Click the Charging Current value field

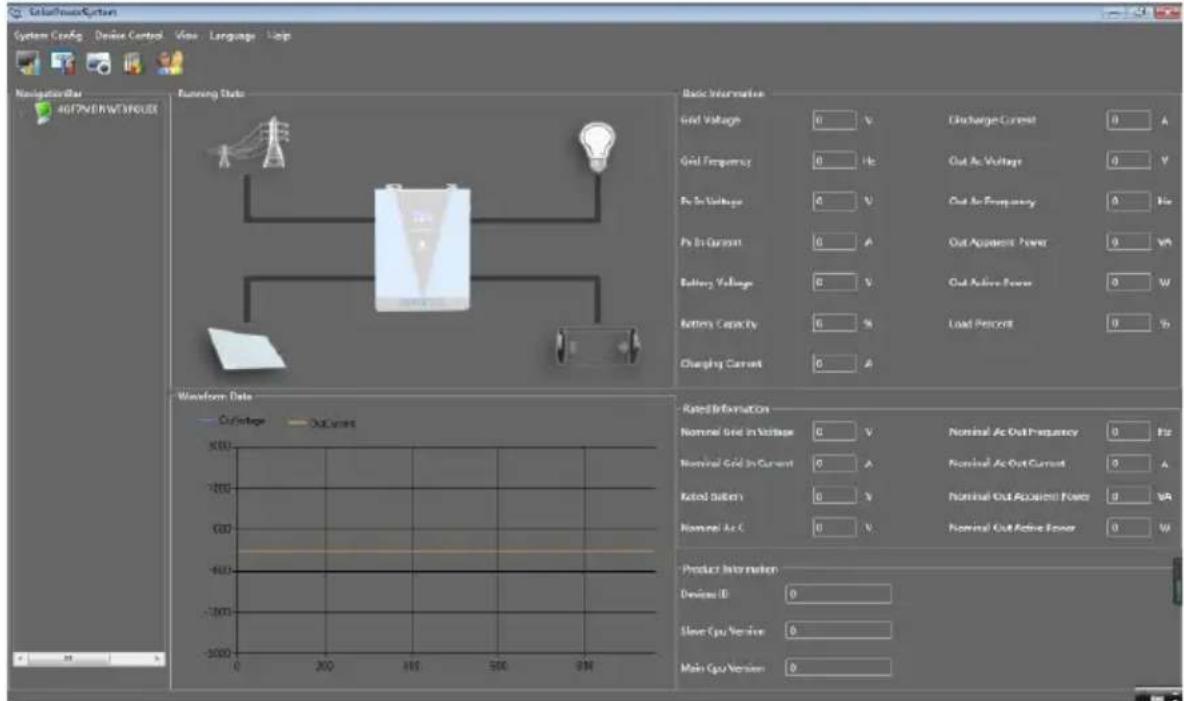click(x=834, y=363)
